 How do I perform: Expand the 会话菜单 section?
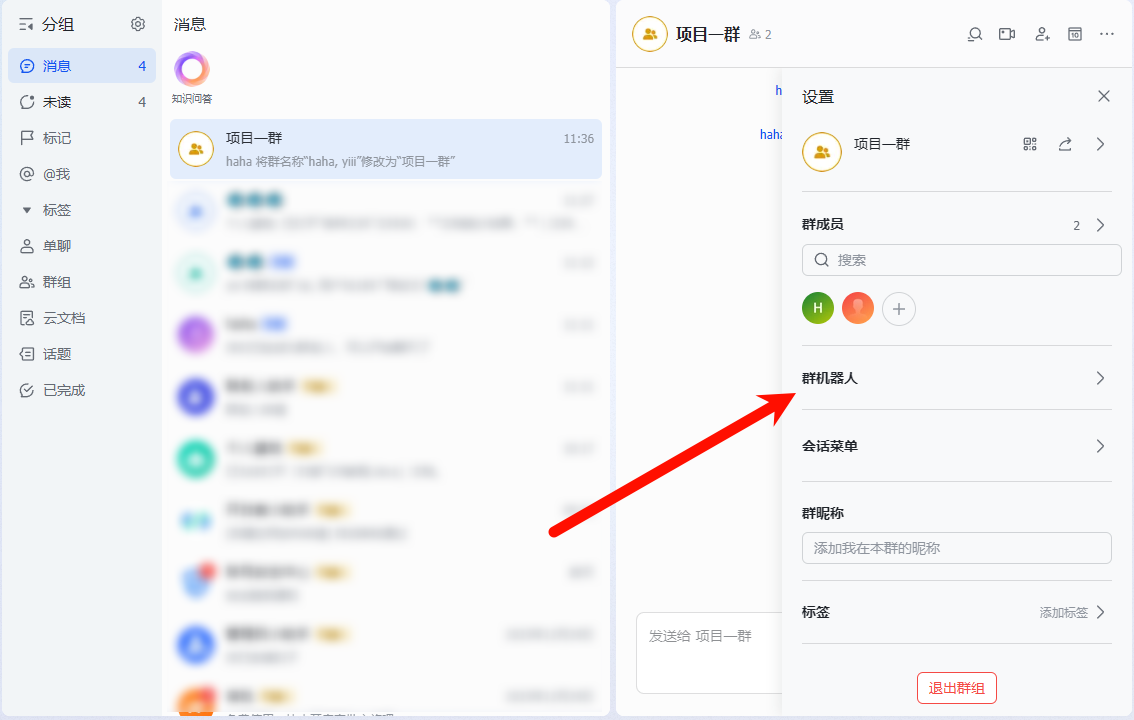1100,446
